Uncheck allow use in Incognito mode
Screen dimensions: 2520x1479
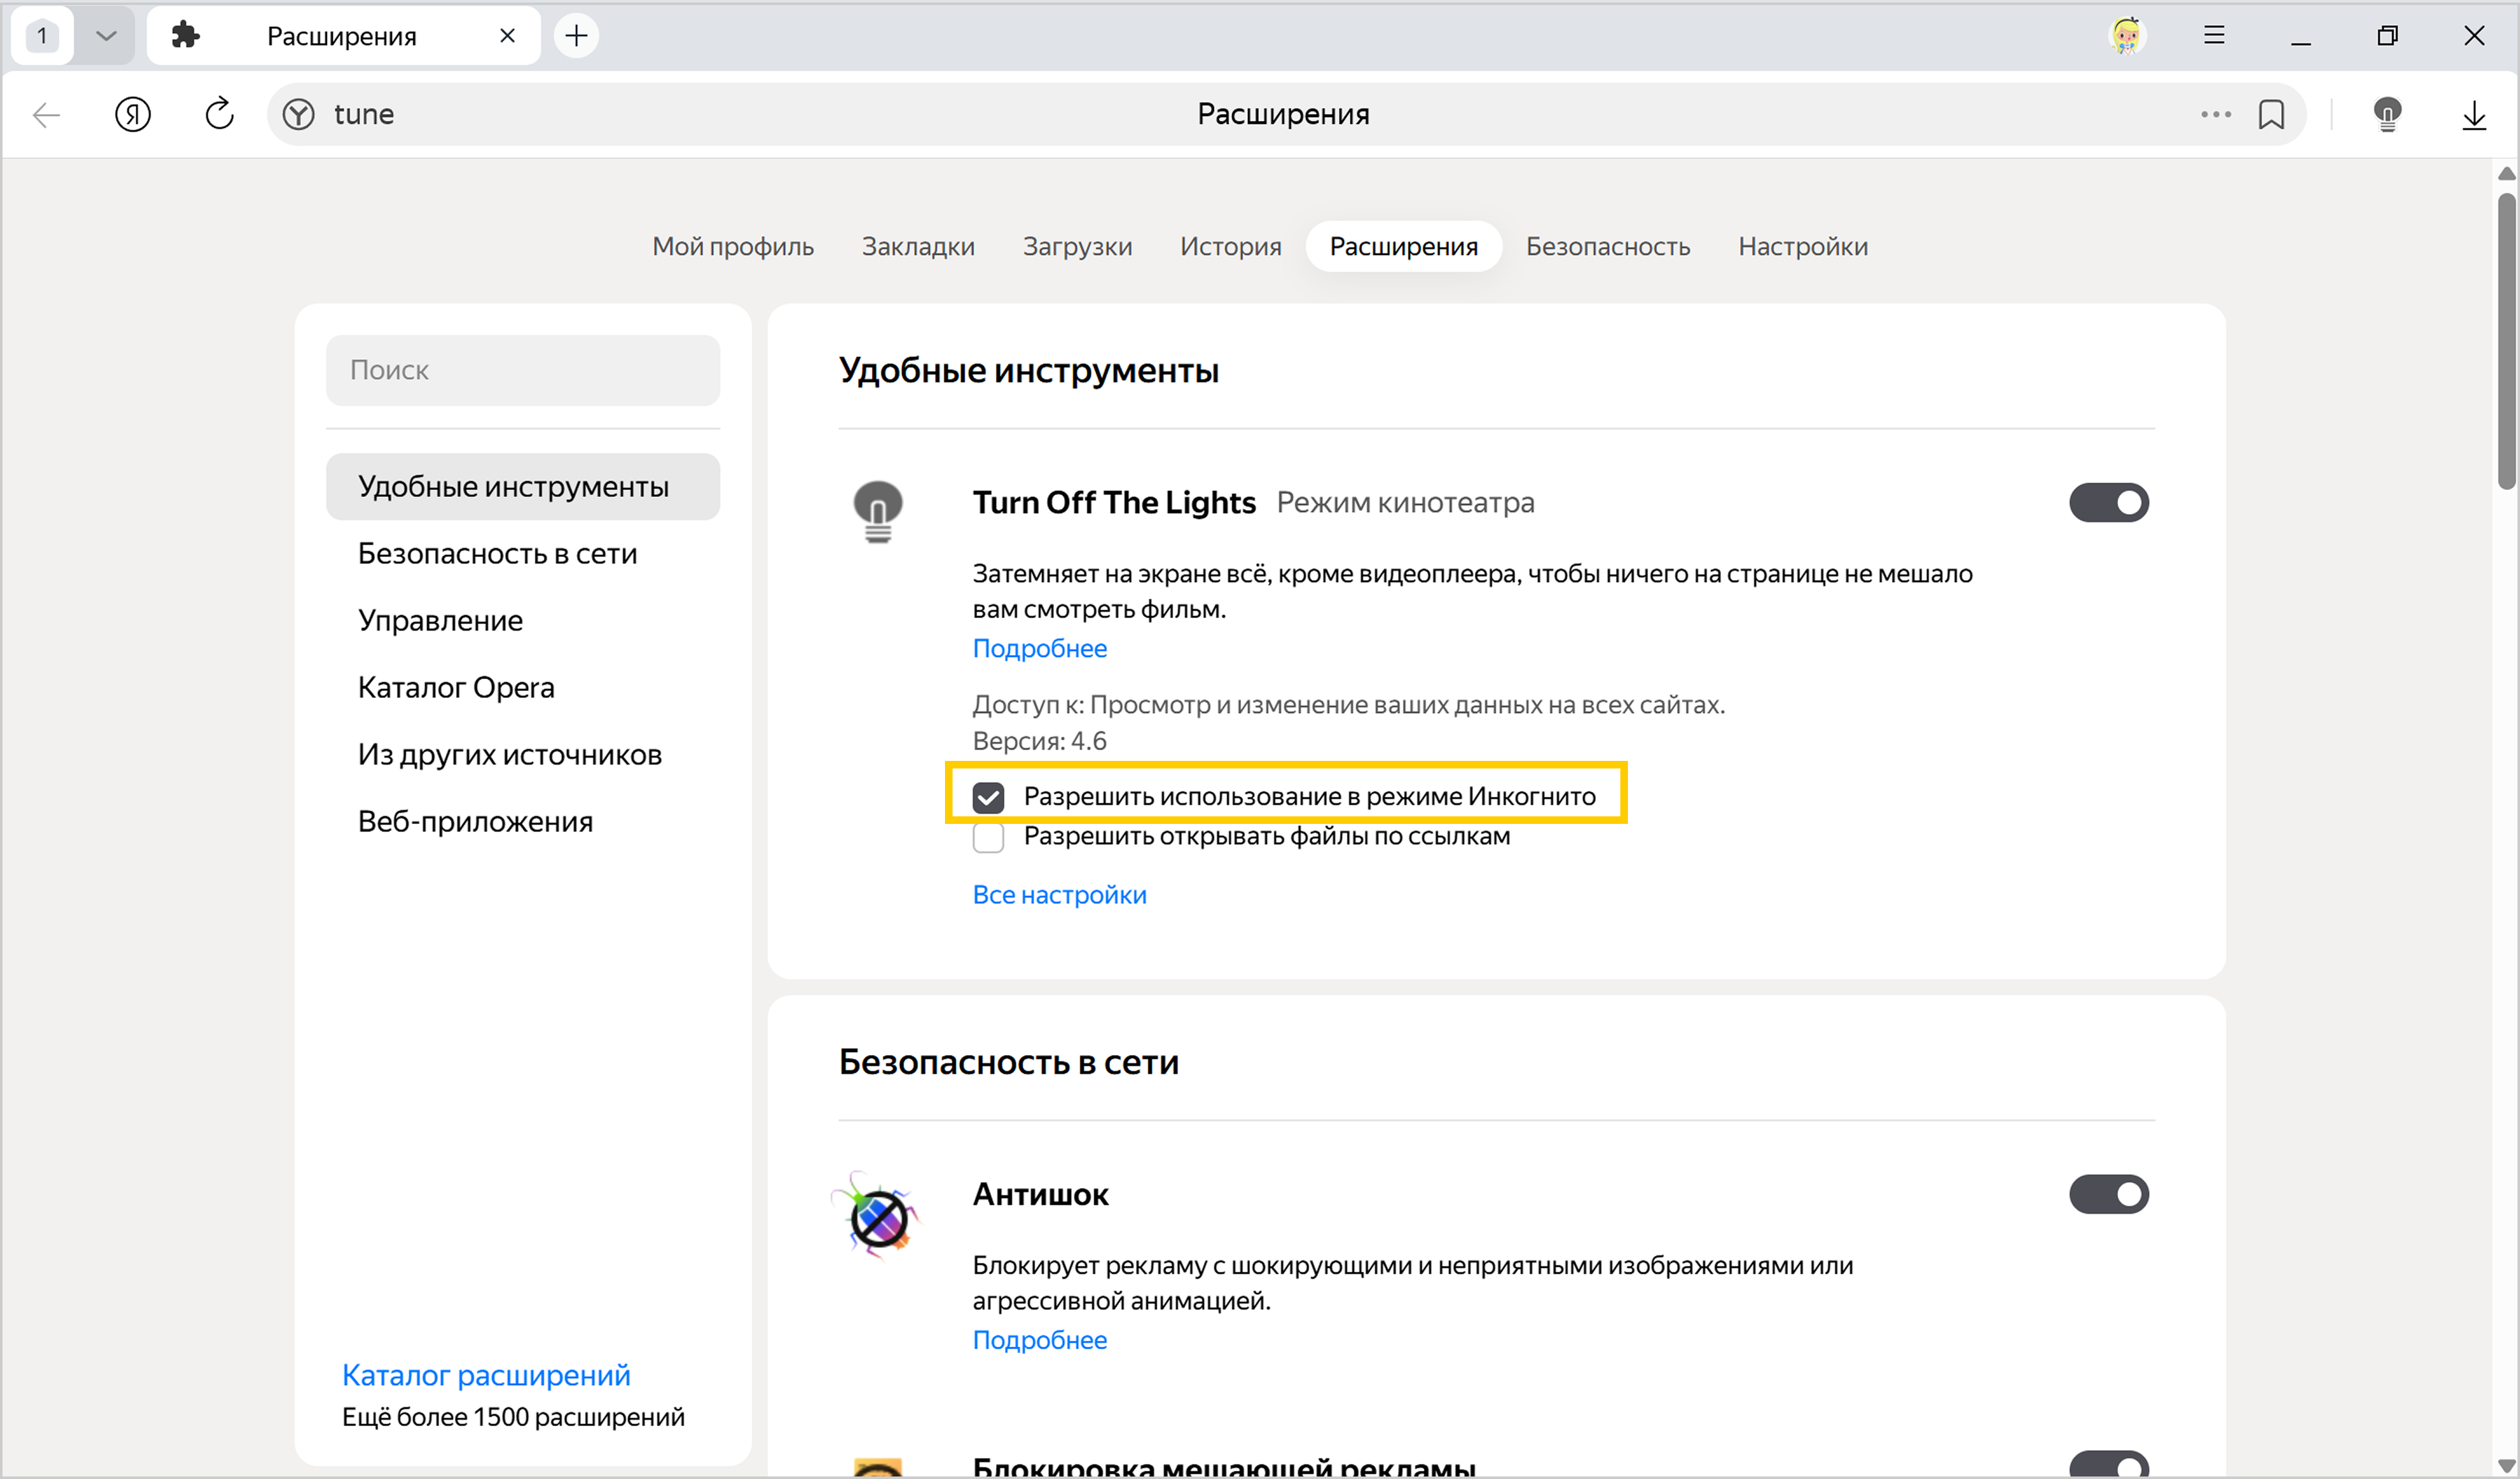(988, 797)
